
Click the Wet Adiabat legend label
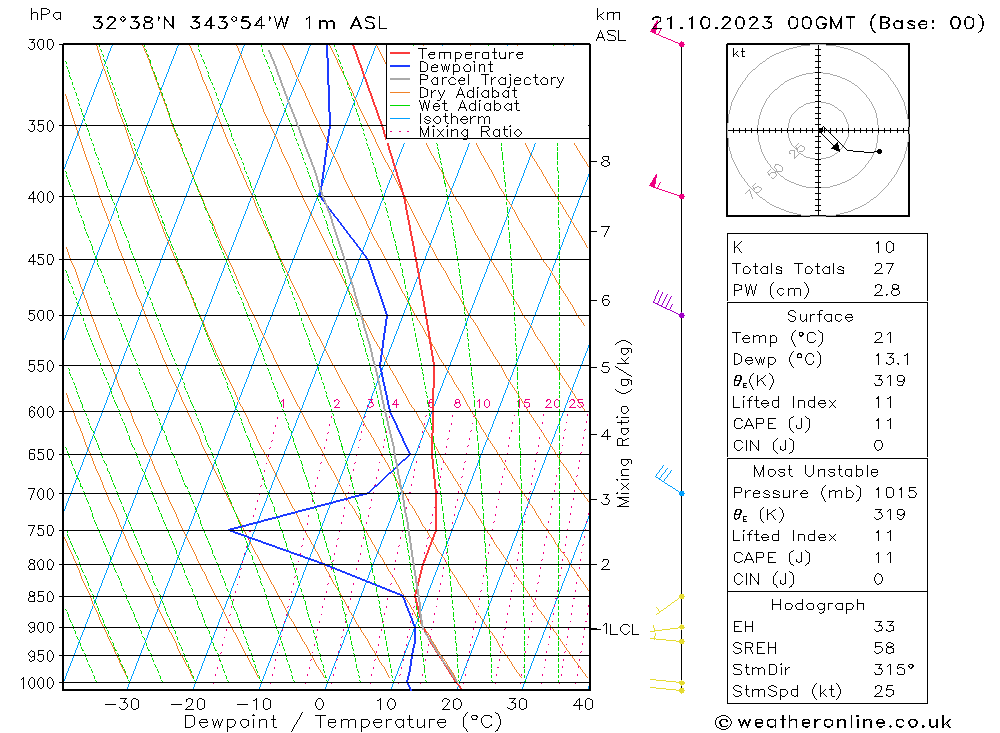click(469, 106)
